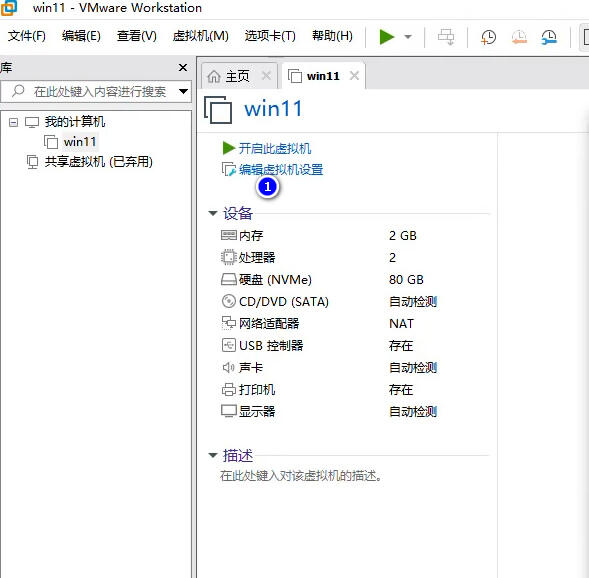Close the 主页 tab

click(x=266, y=76)
